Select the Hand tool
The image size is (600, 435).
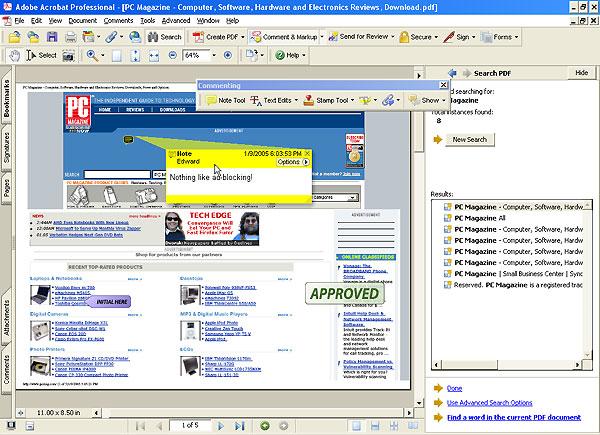[x=15, y=55]
